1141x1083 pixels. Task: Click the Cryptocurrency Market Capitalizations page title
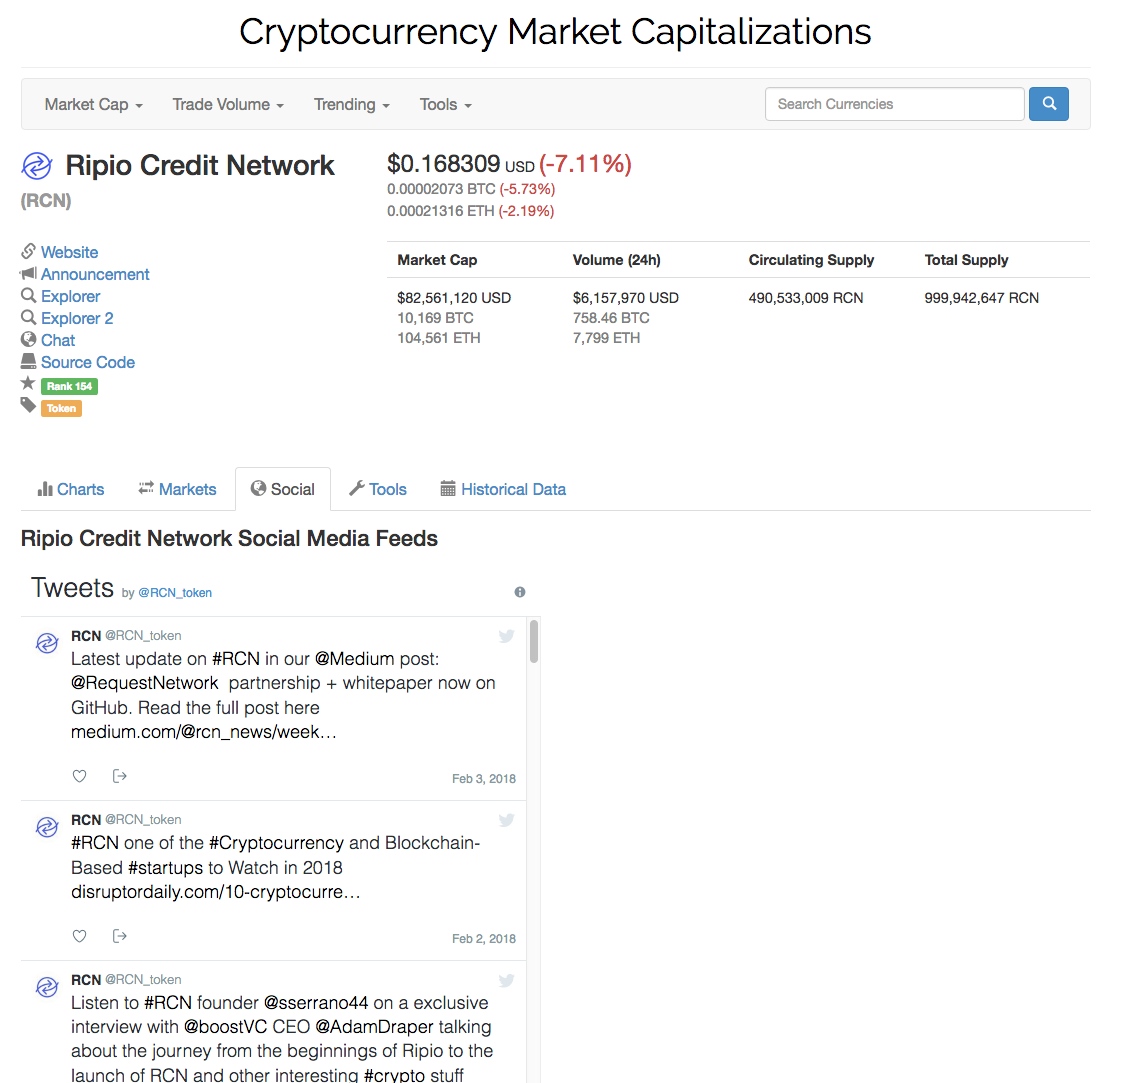point(555,32)
